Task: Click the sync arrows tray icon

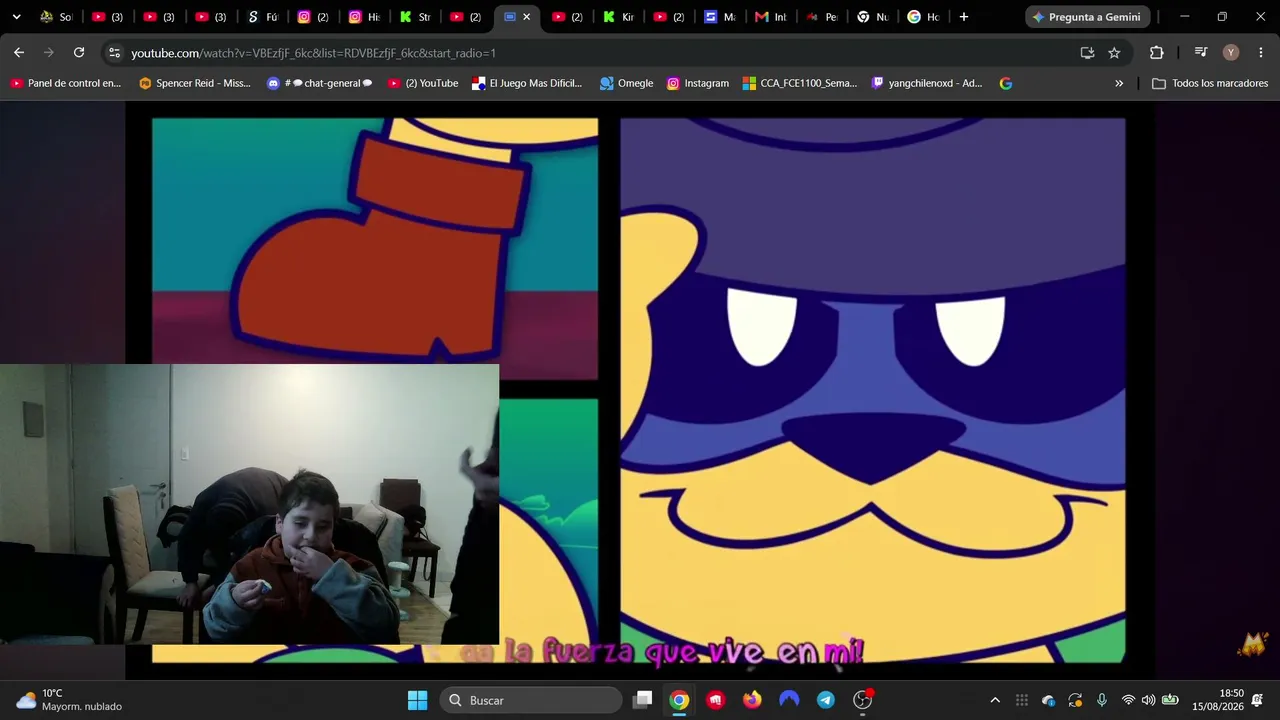Action: [x=1075, y=700]
